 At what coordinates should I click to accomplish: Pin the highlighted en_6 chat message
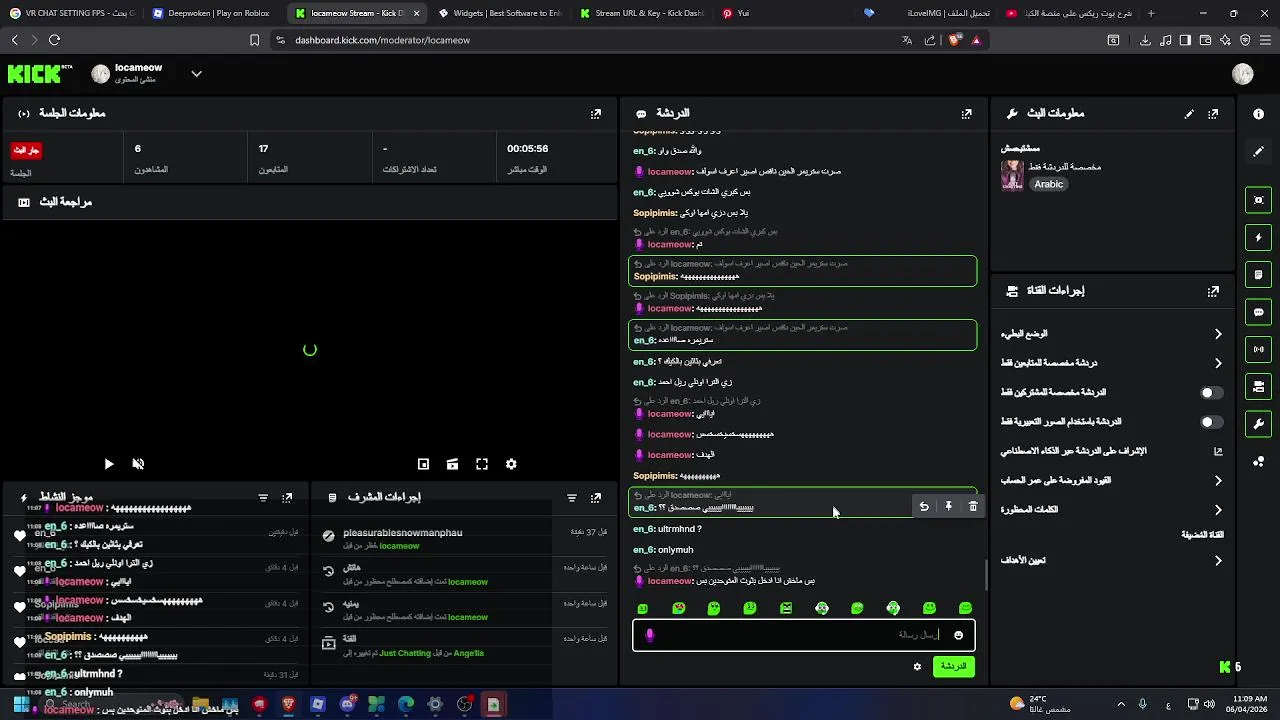(x=949, y=507)
